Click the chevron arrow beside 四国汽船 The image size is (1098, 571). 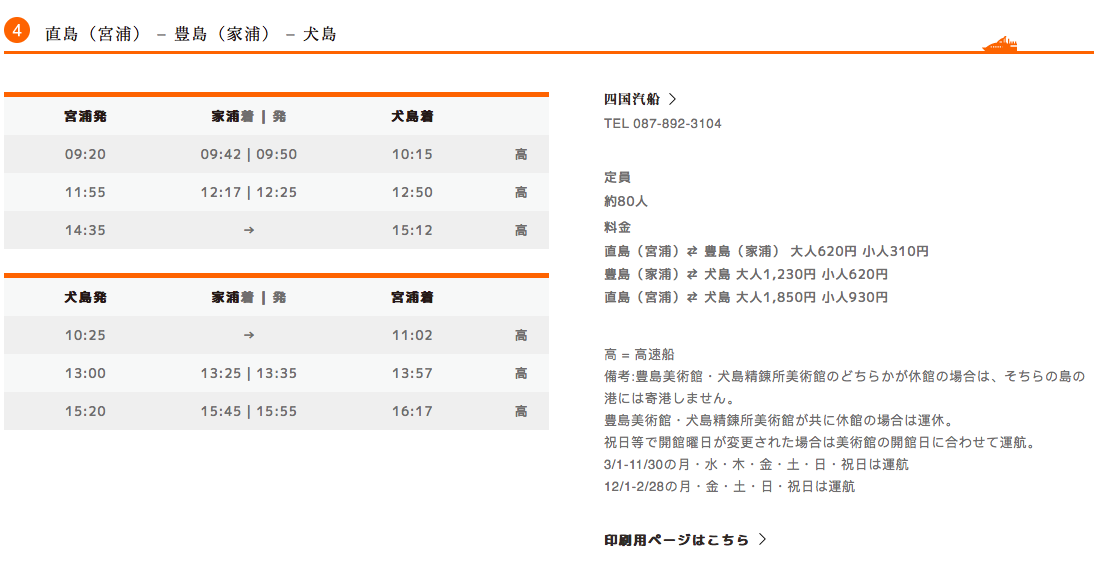click(673, 99)
